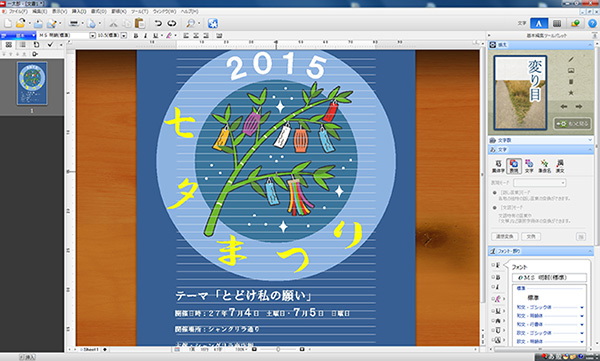
Task: Open the ツール(T) menu
Action: [x=139, y=11]
